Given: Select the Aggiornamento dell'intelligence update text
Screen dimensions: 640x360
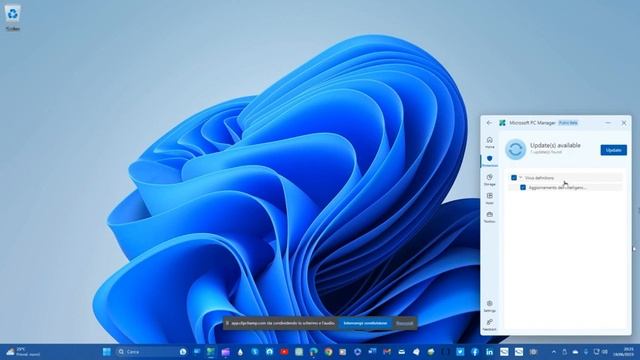Looking at the screenshot, I should (558, 188).
